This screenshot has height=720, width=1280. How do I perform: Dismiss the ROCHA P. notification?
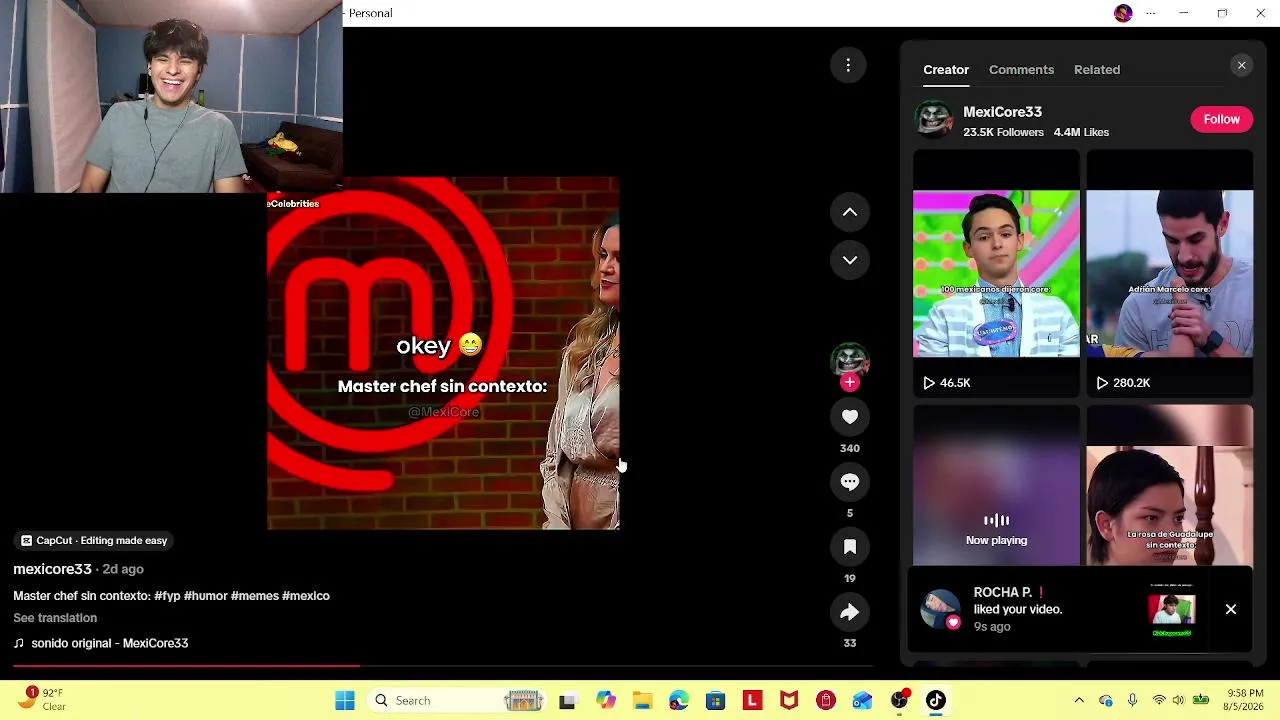[1231, 609]
